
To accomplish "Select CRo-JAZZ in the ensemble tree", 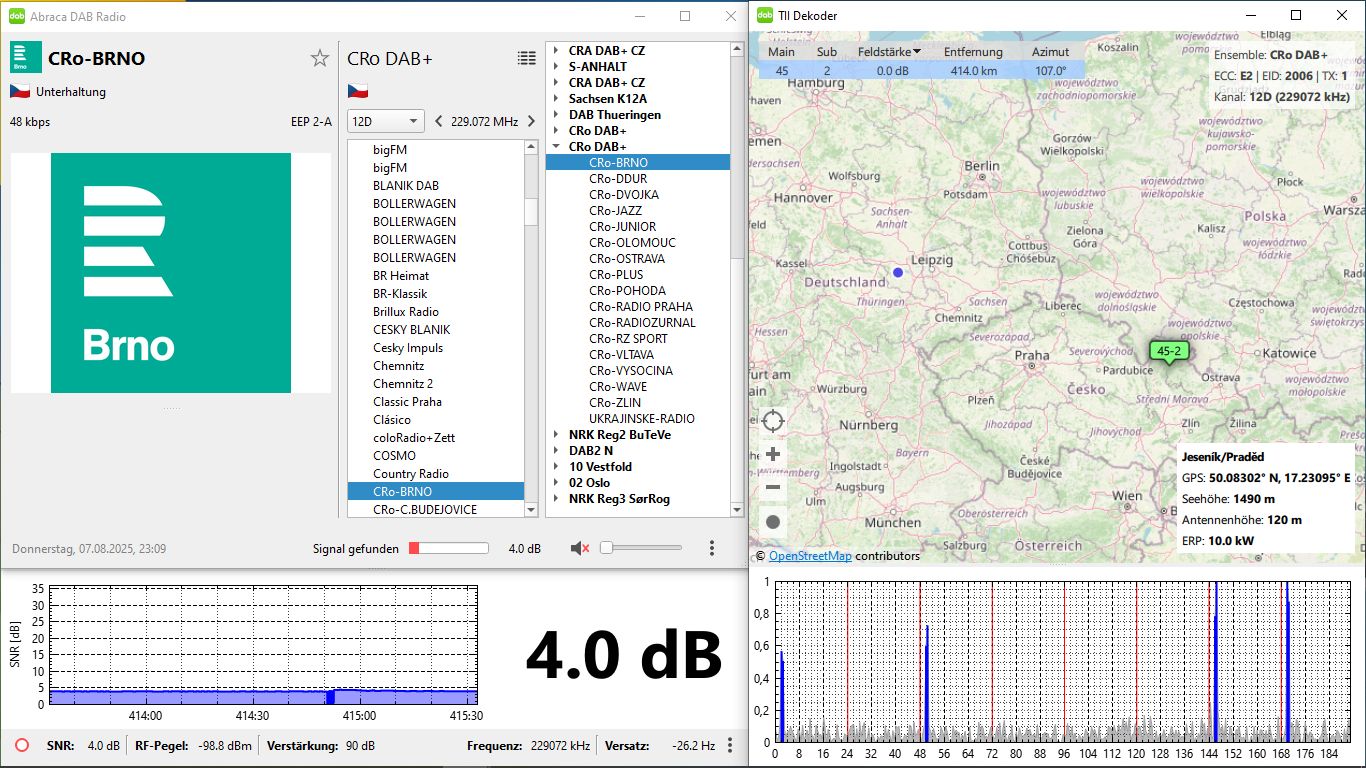I will tap(615, 211).
